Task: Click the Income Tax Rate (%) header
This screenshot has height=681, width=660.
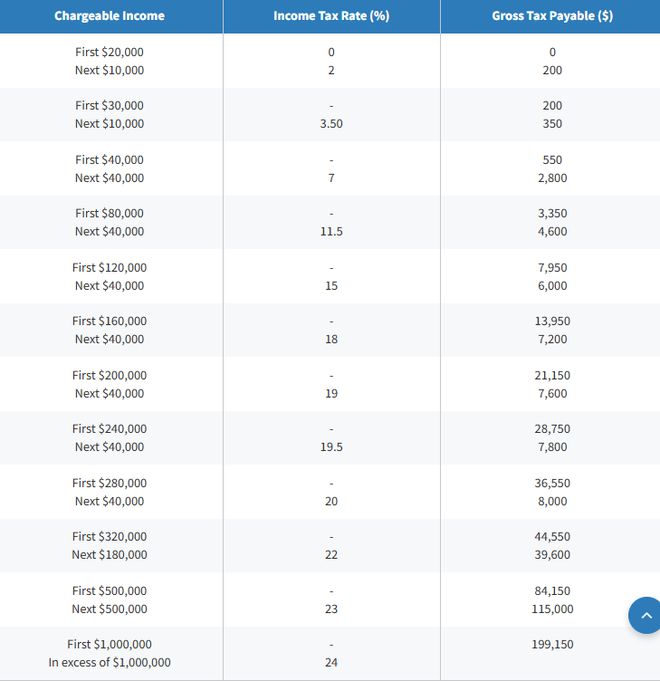Action: pyautogui.click(x=331, y=16)
